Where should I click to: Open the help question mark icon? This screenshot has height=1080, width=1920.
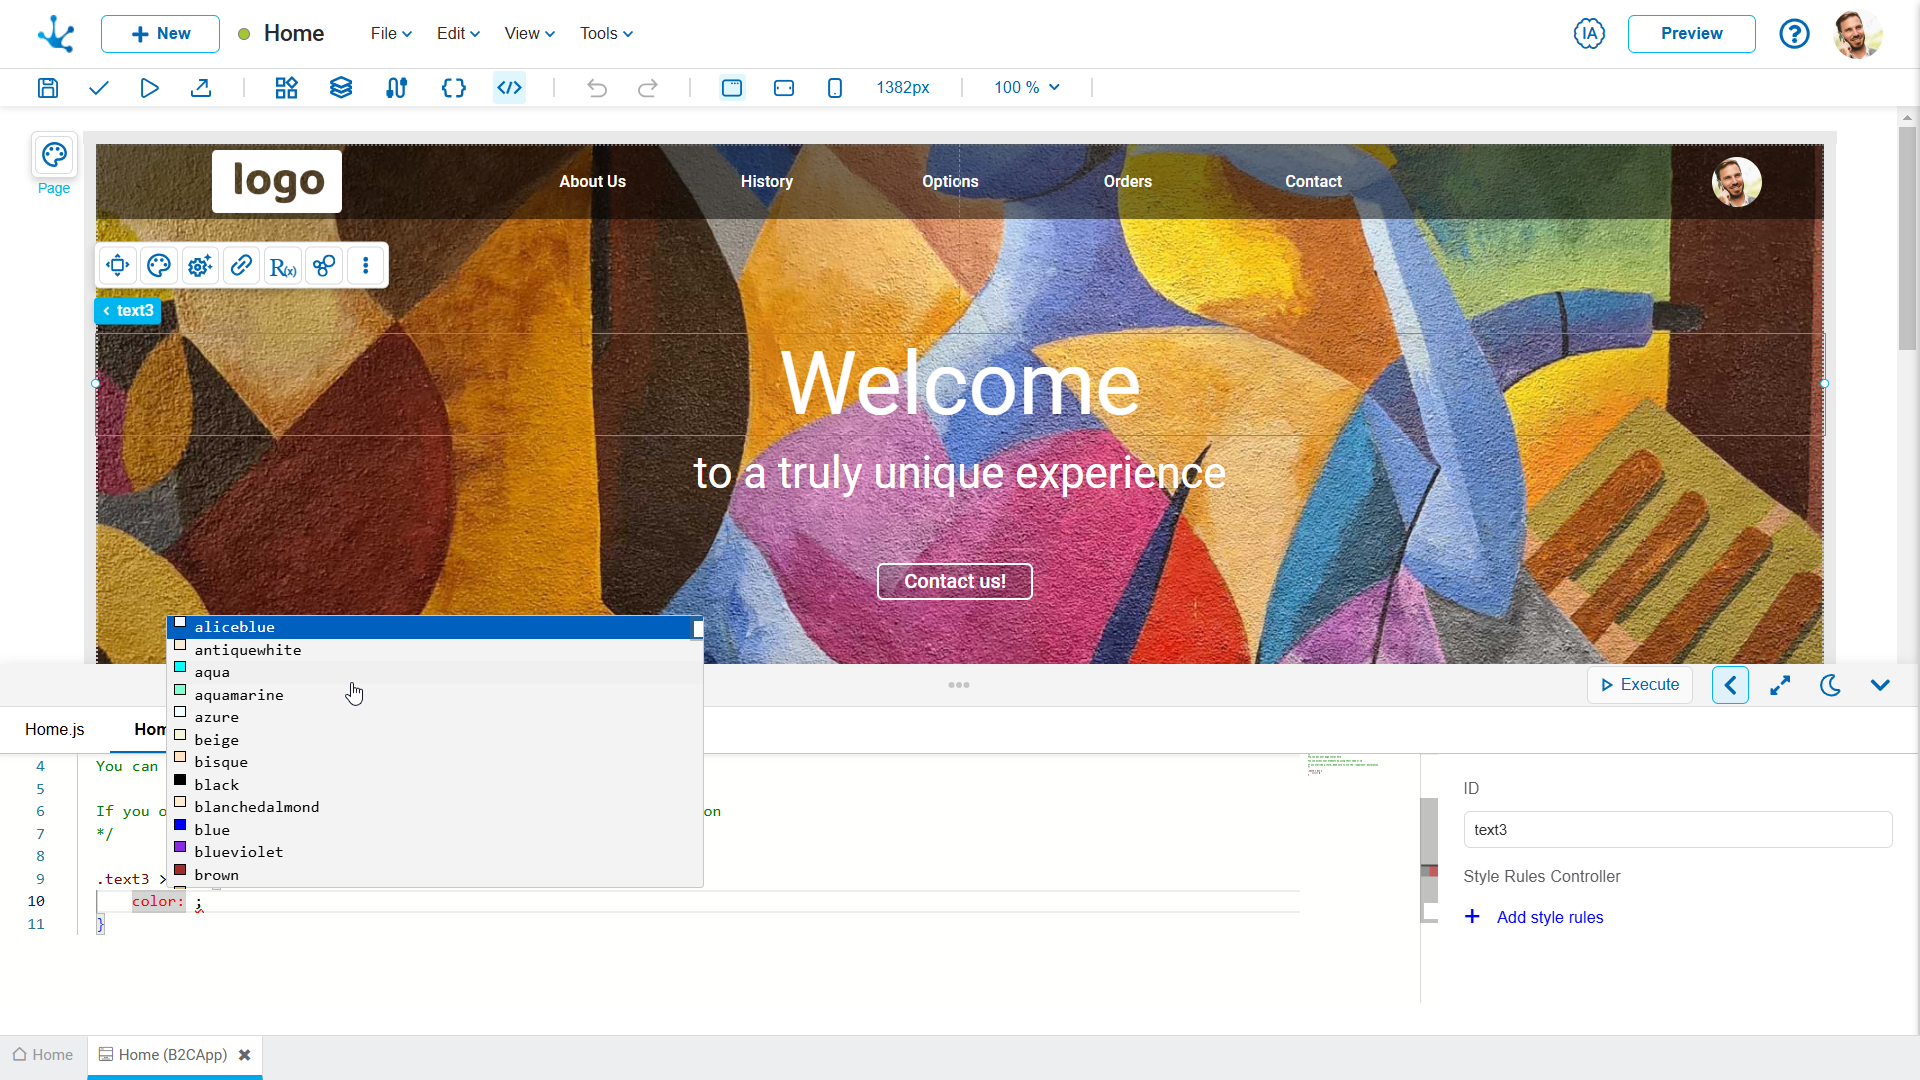coord(1794,34)
